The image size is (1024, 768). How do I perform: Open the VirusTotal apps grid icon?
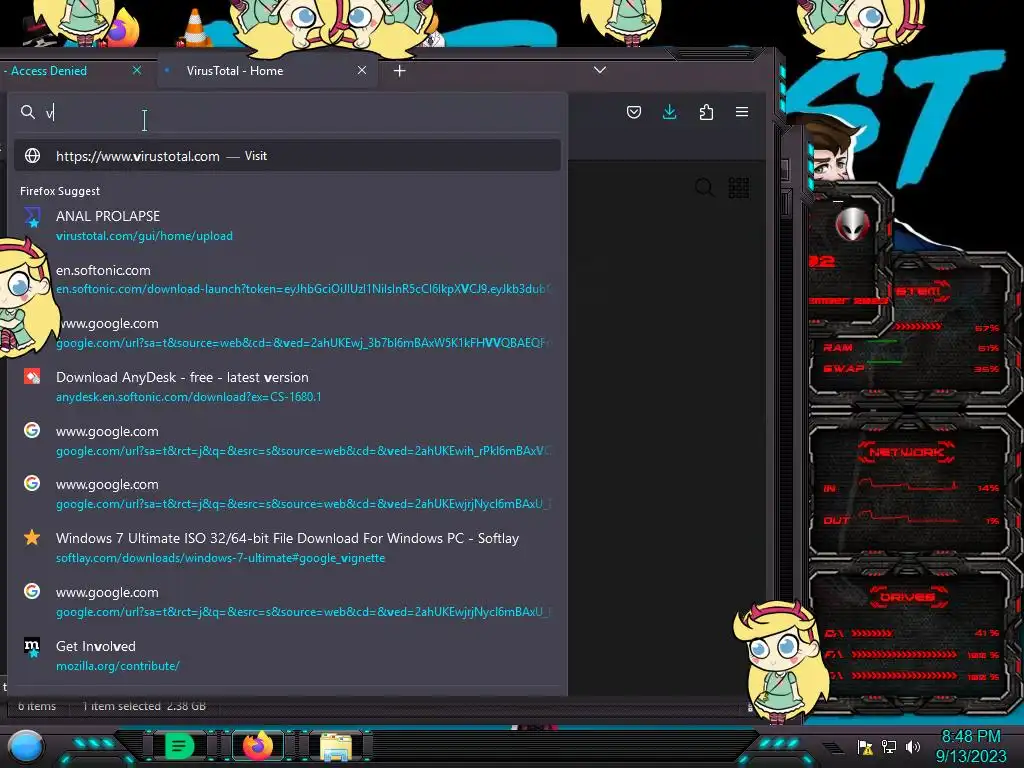point(739,188)
